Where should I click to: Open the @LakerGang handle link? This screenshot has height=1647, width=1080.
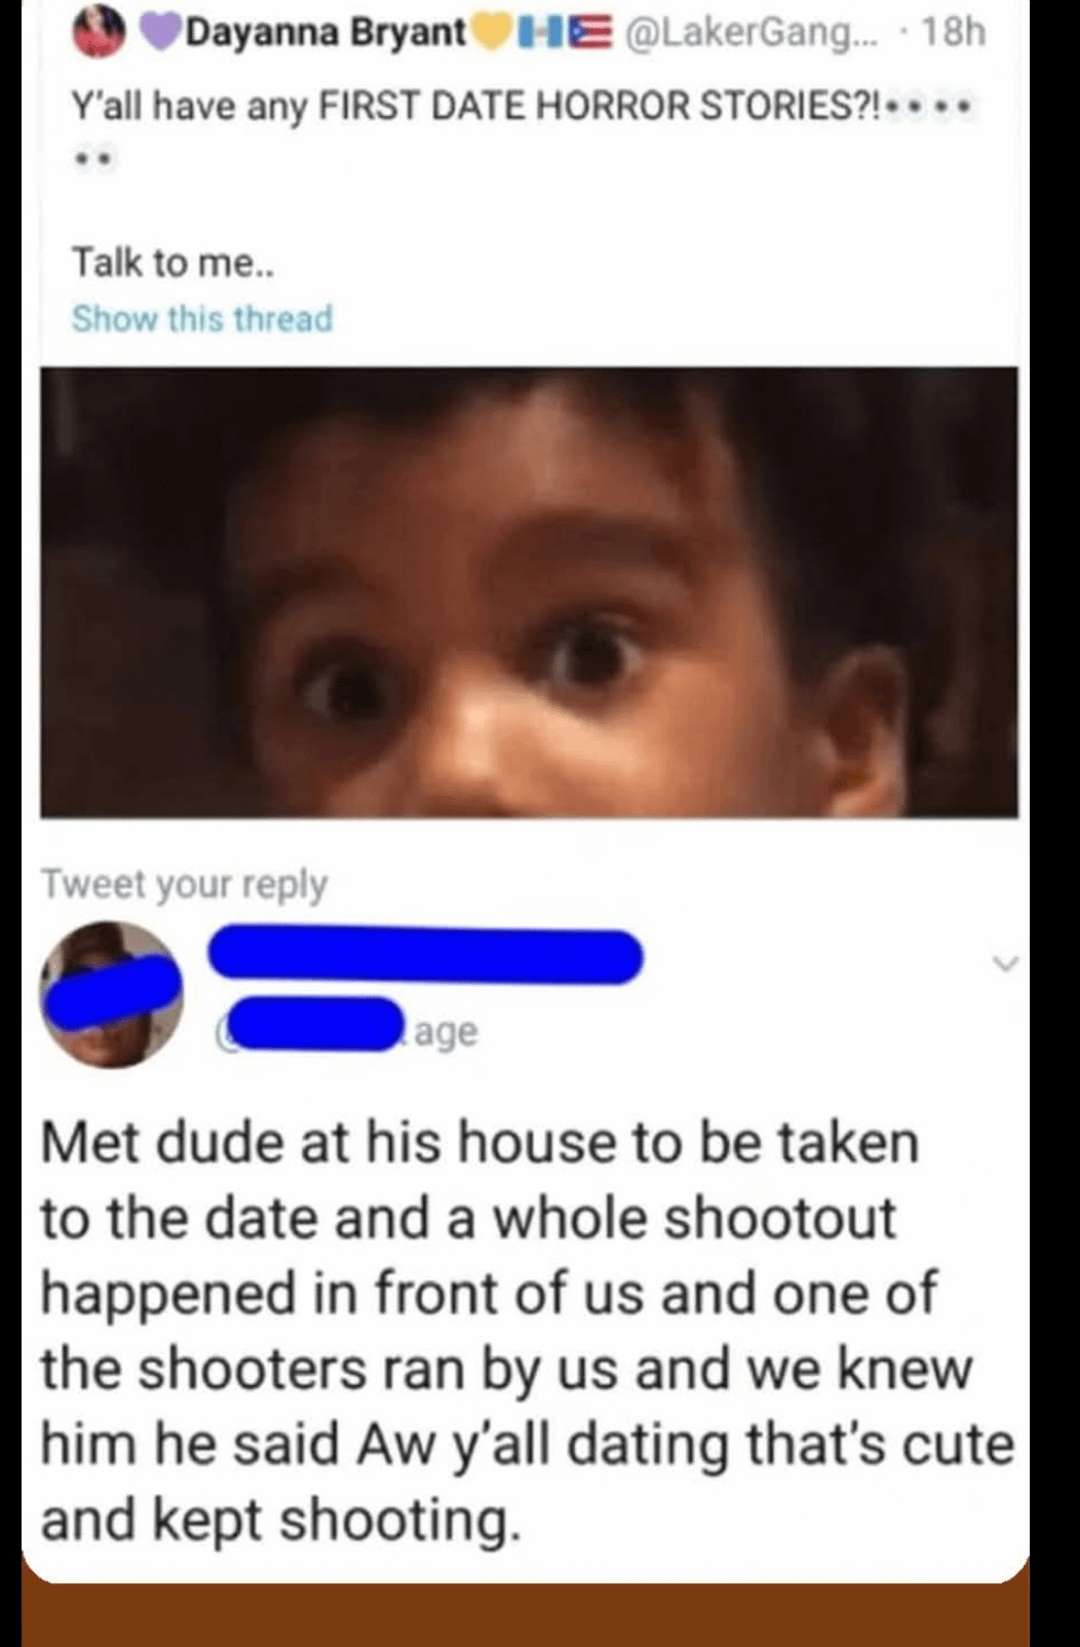click(x=750, y=33)
